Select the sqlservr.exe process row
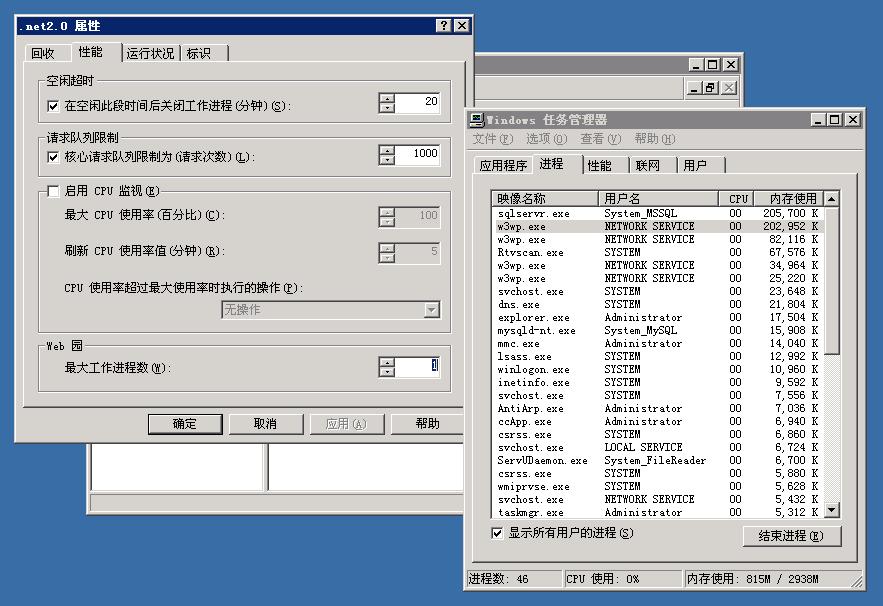Viewport: 883px width, 606px height. point(658,213)
